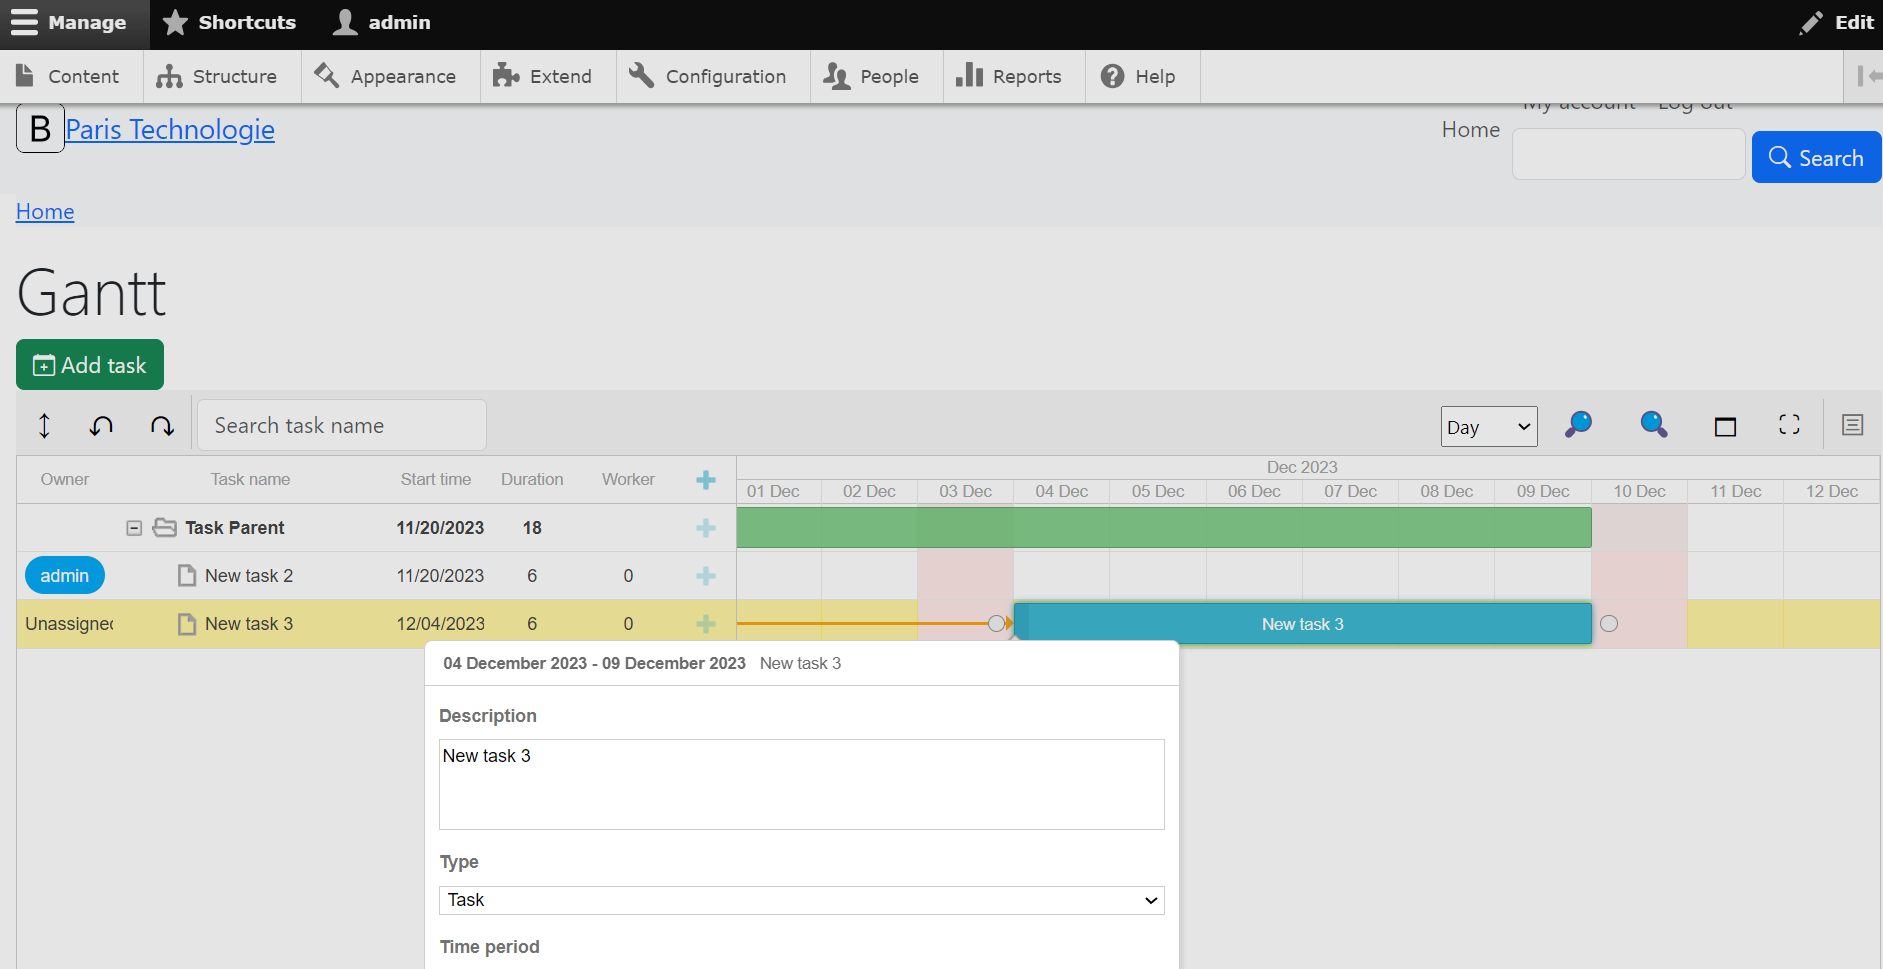This screenshot has width=1883, height=969.
Task: Switch to the Reports section
Action: pyautogui.click(x=1011, y=76)
